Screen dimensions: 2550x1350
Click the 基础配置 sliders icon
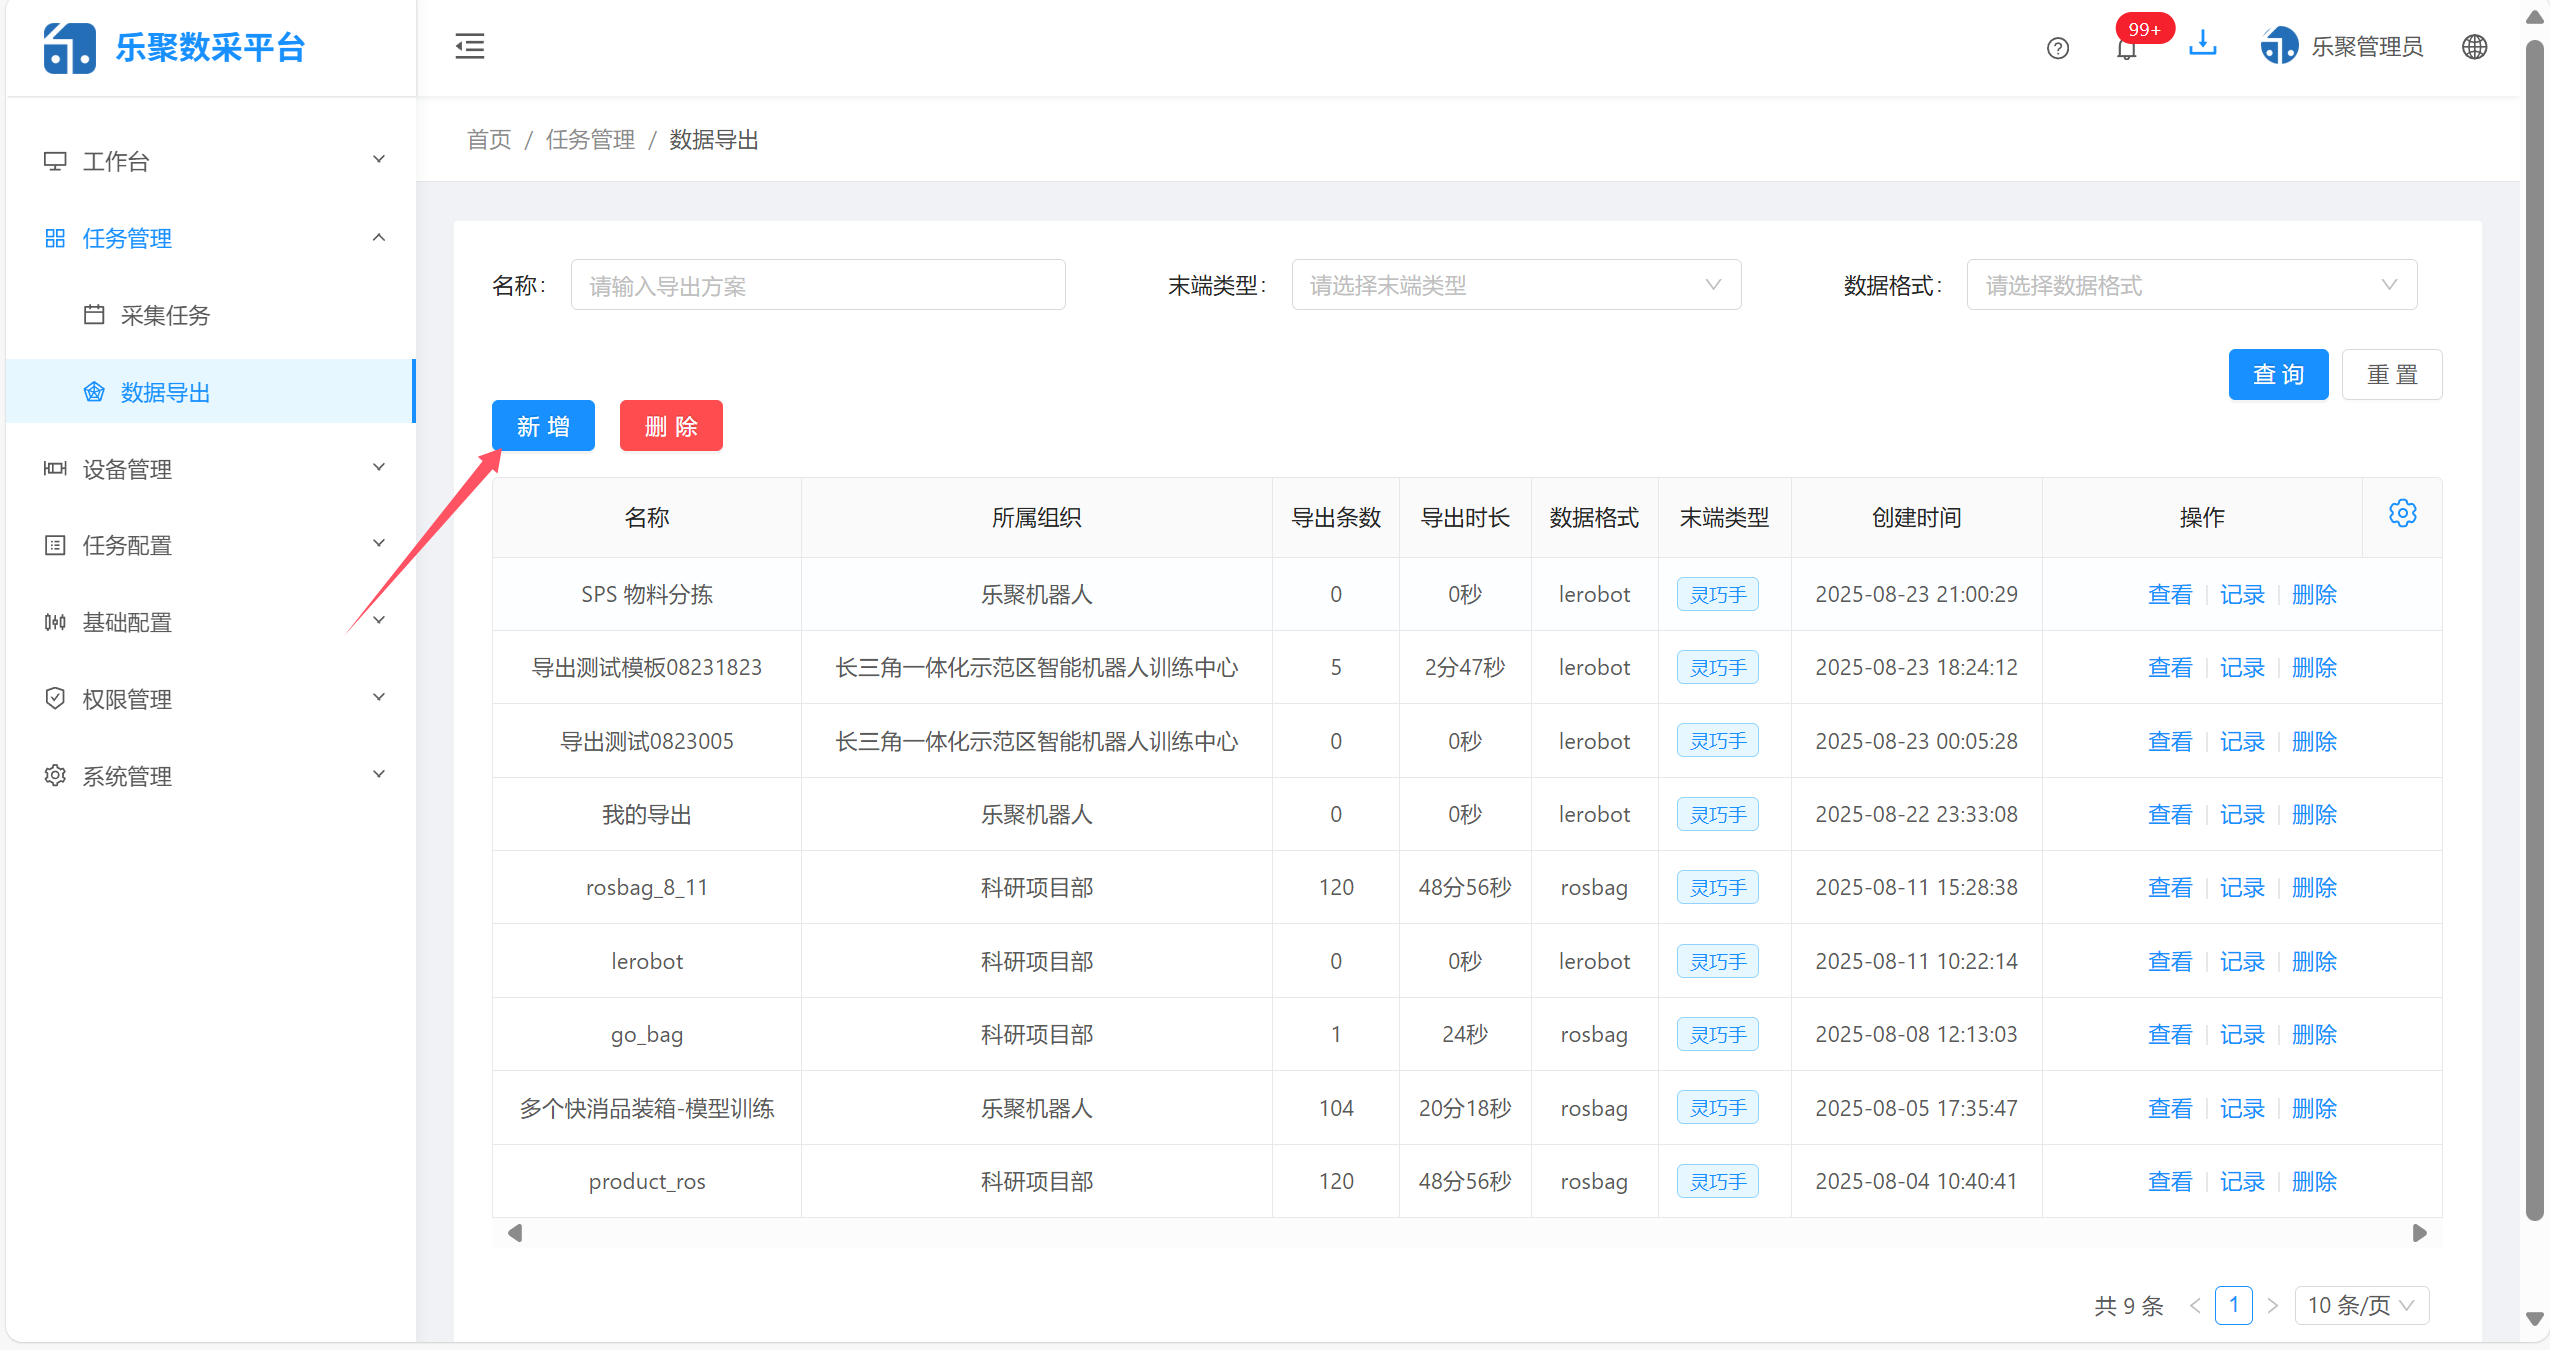pos(55,621)
